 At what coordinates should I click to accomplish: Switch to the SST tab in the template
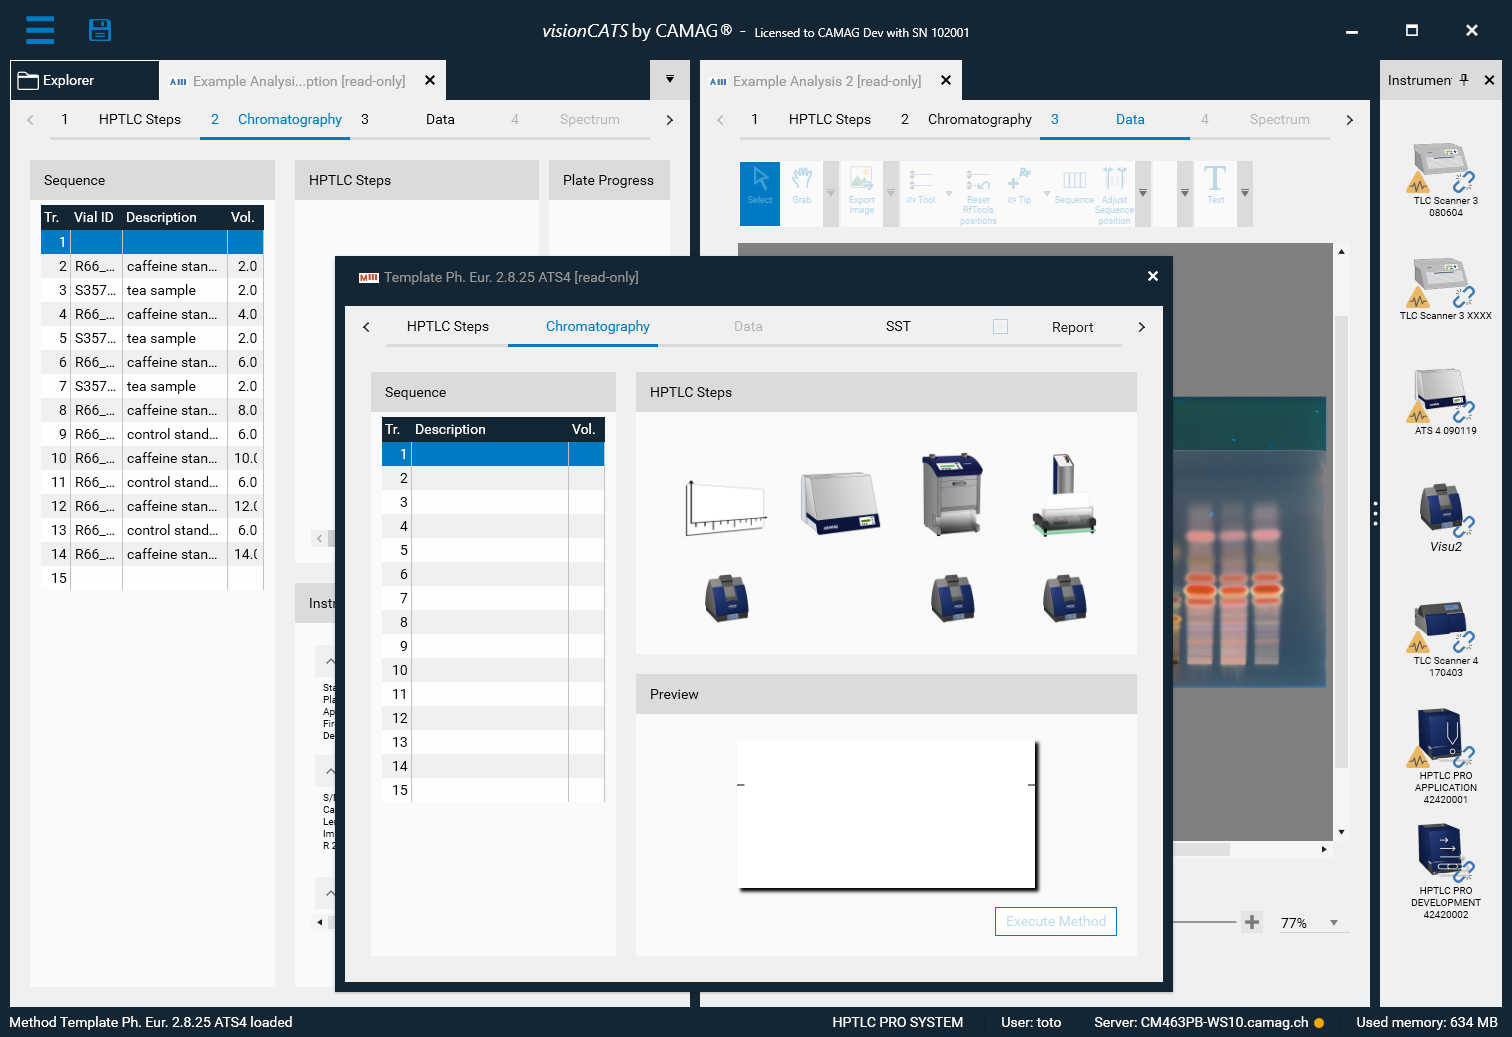tap(898, 326)
